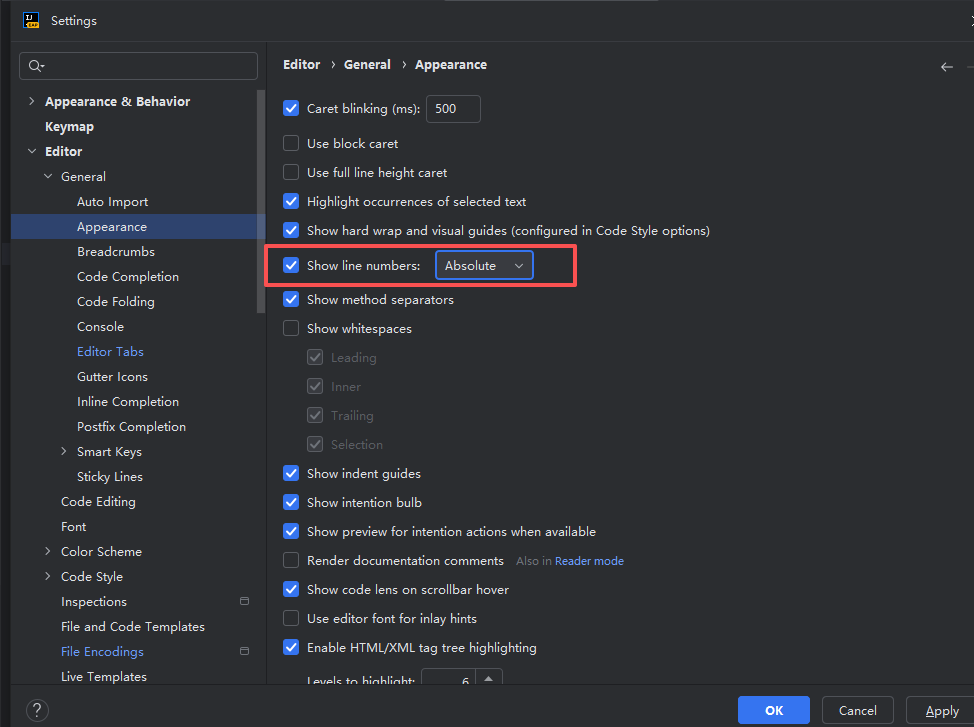Enable Show whitespaces checkbox
Screen dimensions: 974x727
291,328
